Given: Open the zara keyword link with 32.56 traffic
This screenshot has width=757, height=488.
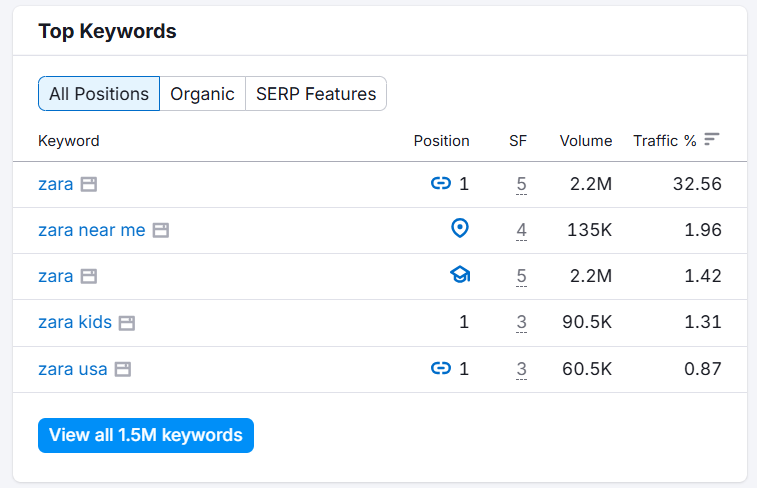Looking at the screenshot, I should pyautogui.click(x=56, y=184).
